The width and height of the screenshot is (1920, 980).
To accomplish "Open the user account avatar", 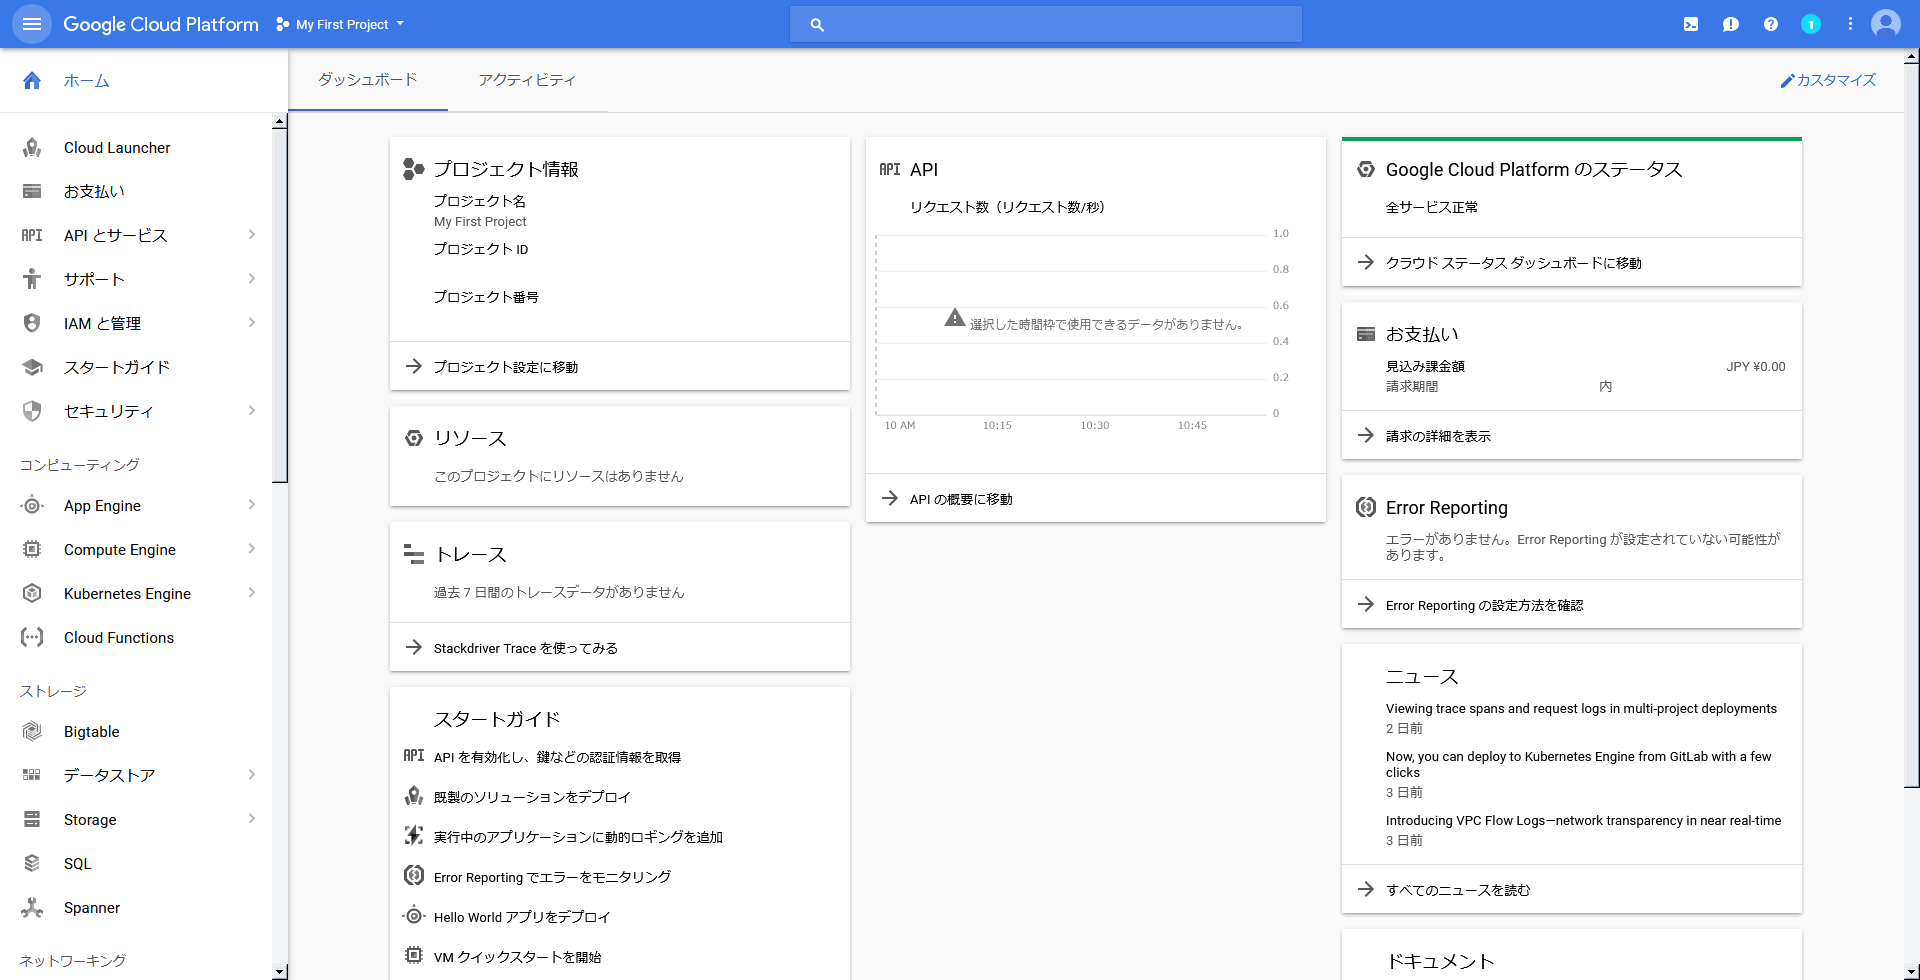I will (x=1886, y=24).
